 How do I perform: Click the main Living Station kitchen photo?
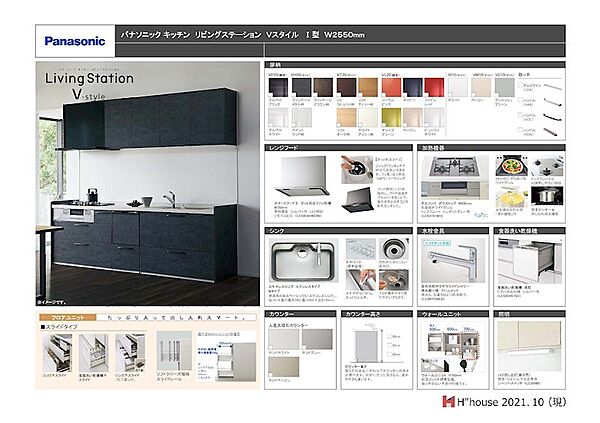[x=148, y=183]
